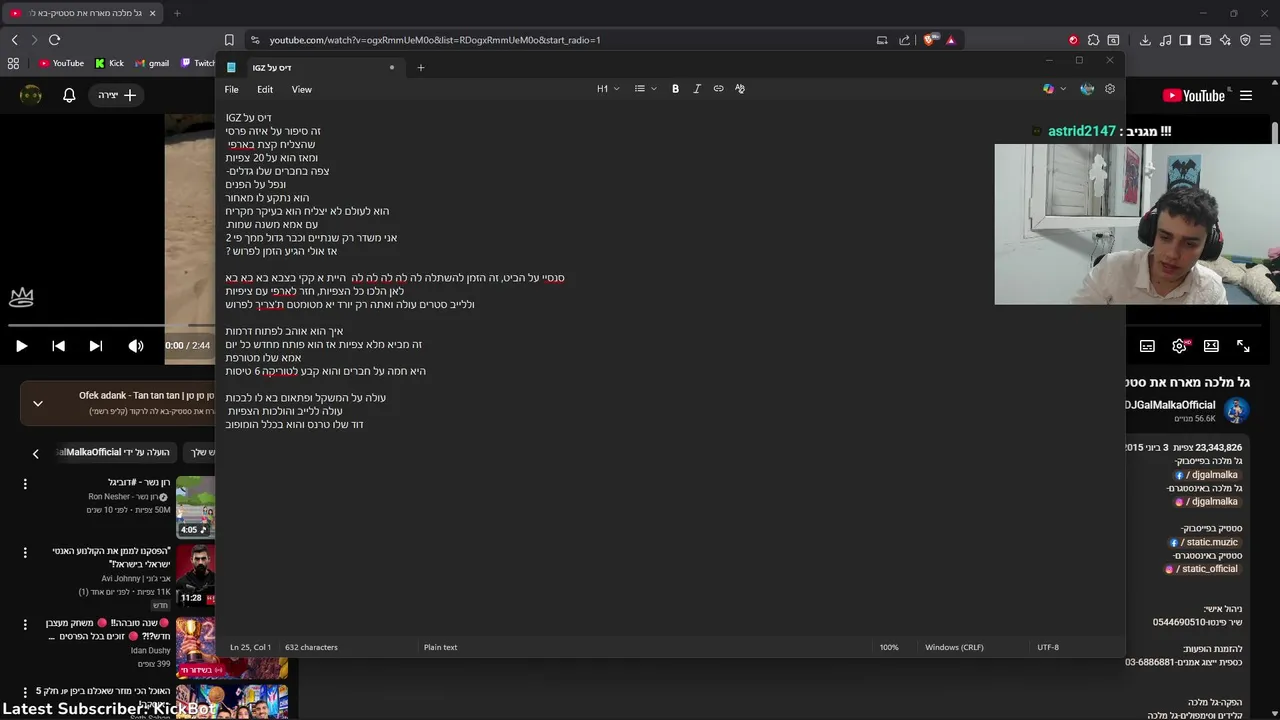This screenshot has height=720, width=1280.
Task: Open the Brave Rewards triangle icon
Action: pyautogui.click(x=951, y=40)
